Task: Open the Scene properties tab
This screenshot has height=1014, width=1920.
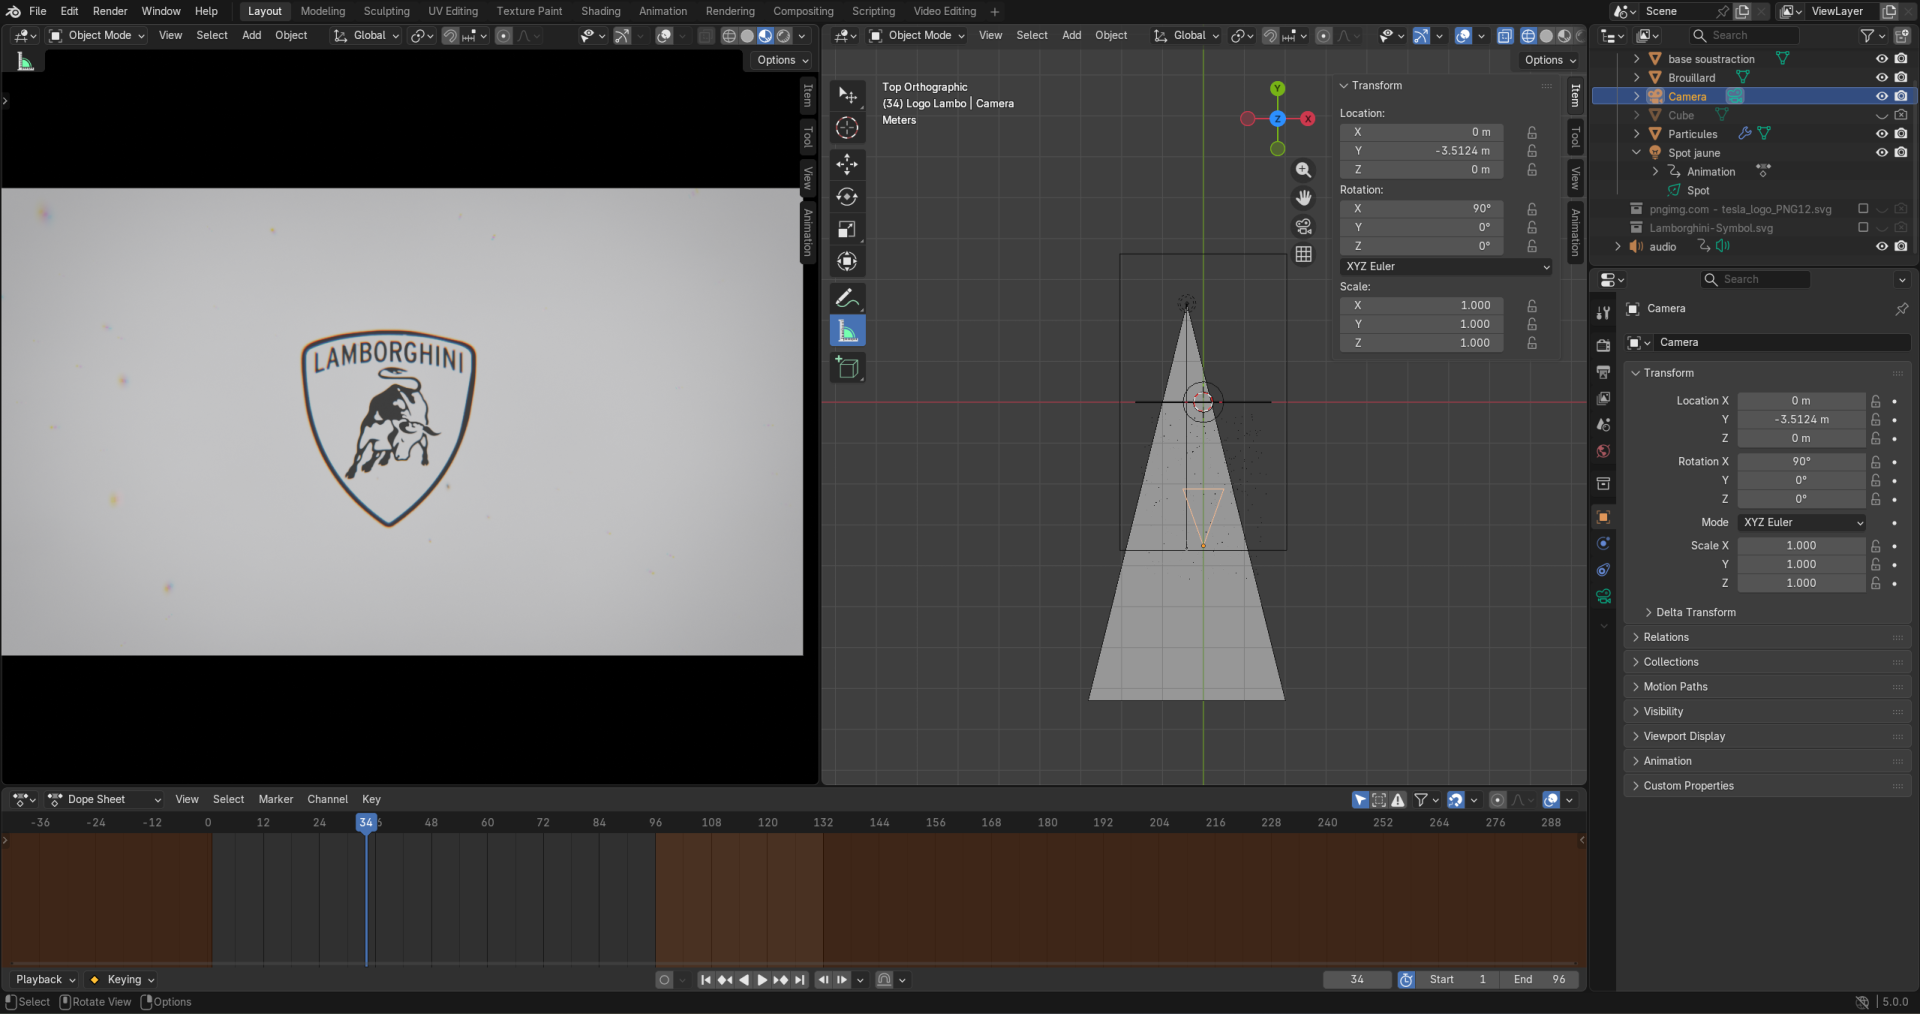Action: click(x=1603, y=425)
